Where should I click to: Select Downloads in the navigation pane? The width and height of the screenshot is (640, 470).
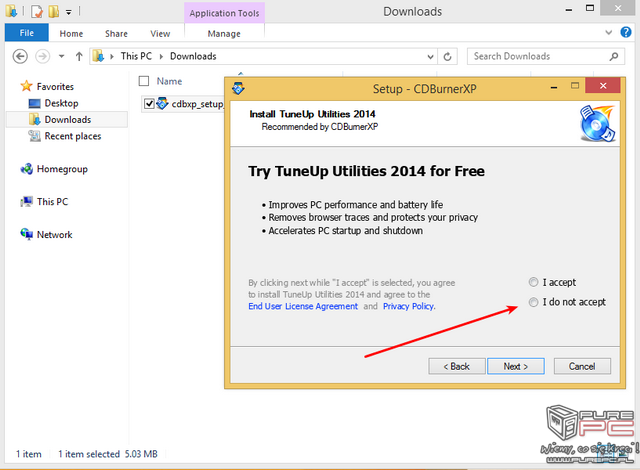point(68,120)
